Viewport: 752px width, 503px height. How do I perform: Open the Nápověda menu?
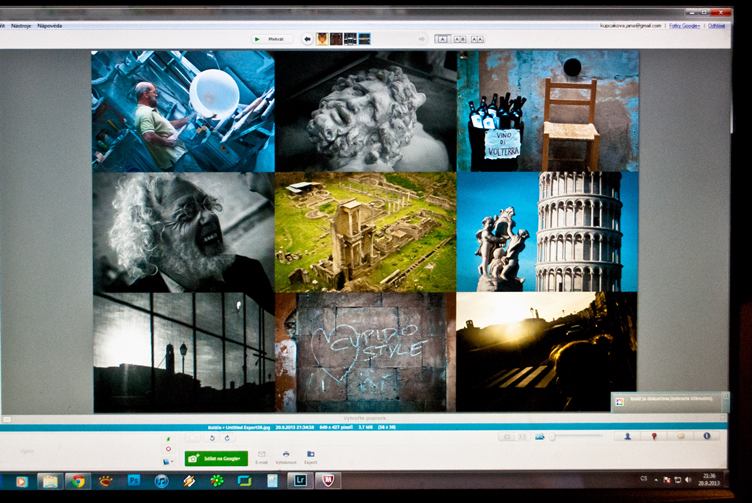click(x=50, y=25)
